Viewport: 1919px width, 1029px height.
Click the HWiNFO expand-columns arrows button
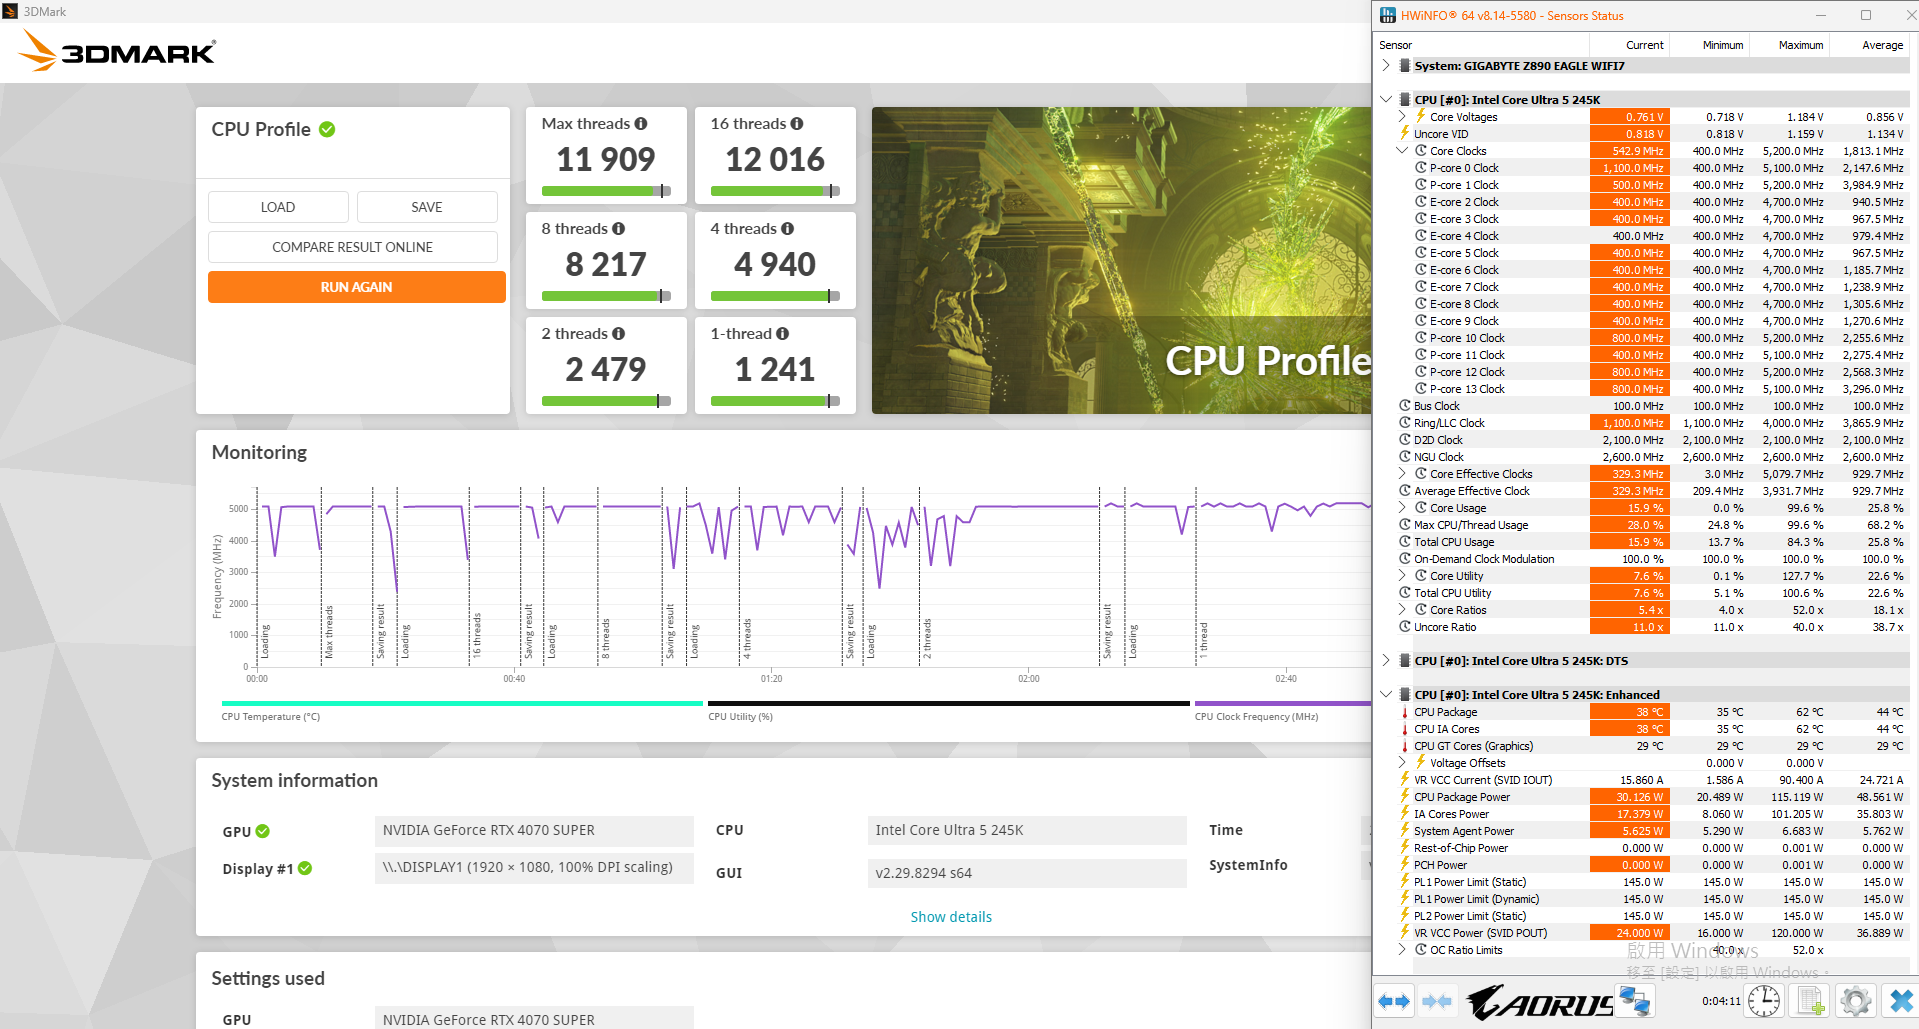(1394, 1001)
